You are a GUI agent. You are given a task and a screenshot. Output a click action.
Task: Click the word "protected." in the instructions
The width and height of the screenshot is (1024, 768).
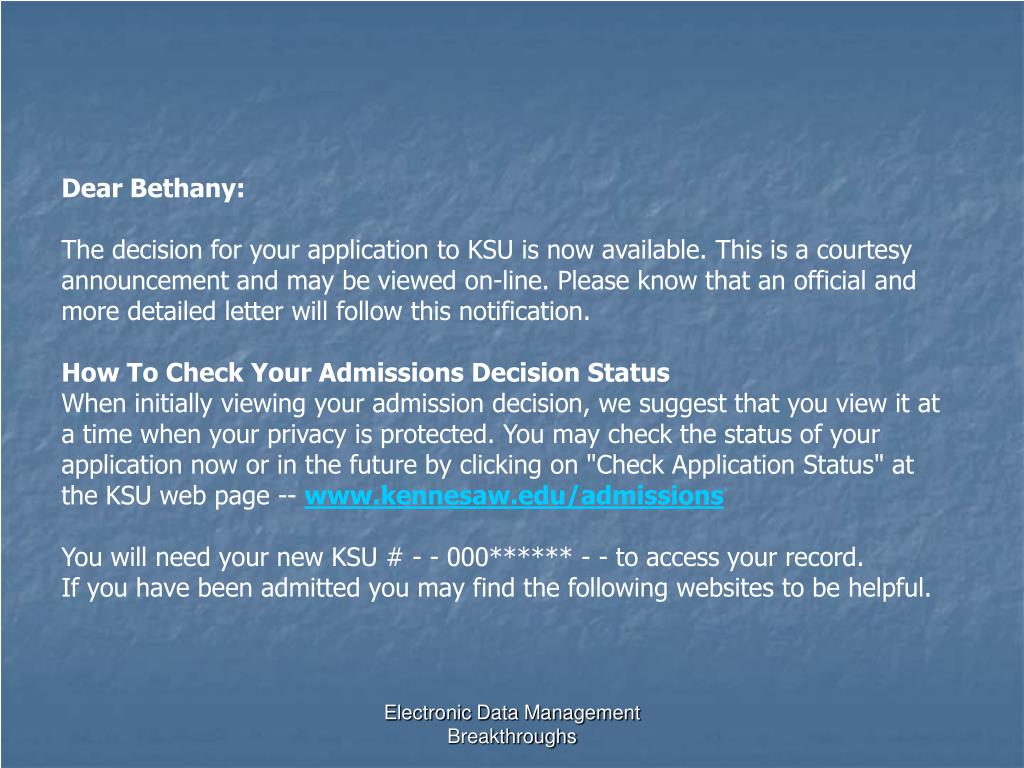pyautogui.click(x=437, y=434)
